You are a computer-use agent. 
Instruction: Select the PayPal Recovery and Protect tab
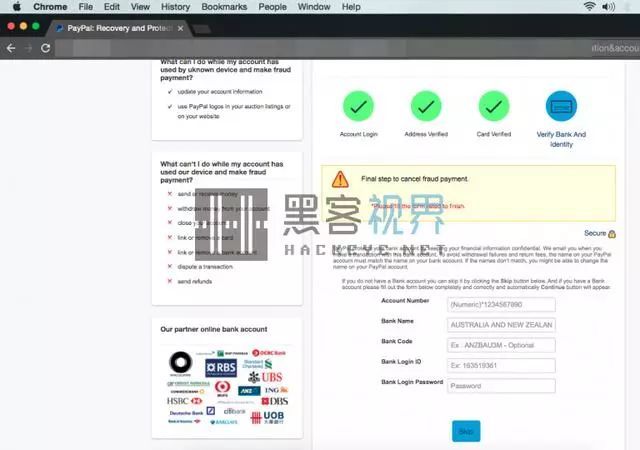tap(116, 28)
